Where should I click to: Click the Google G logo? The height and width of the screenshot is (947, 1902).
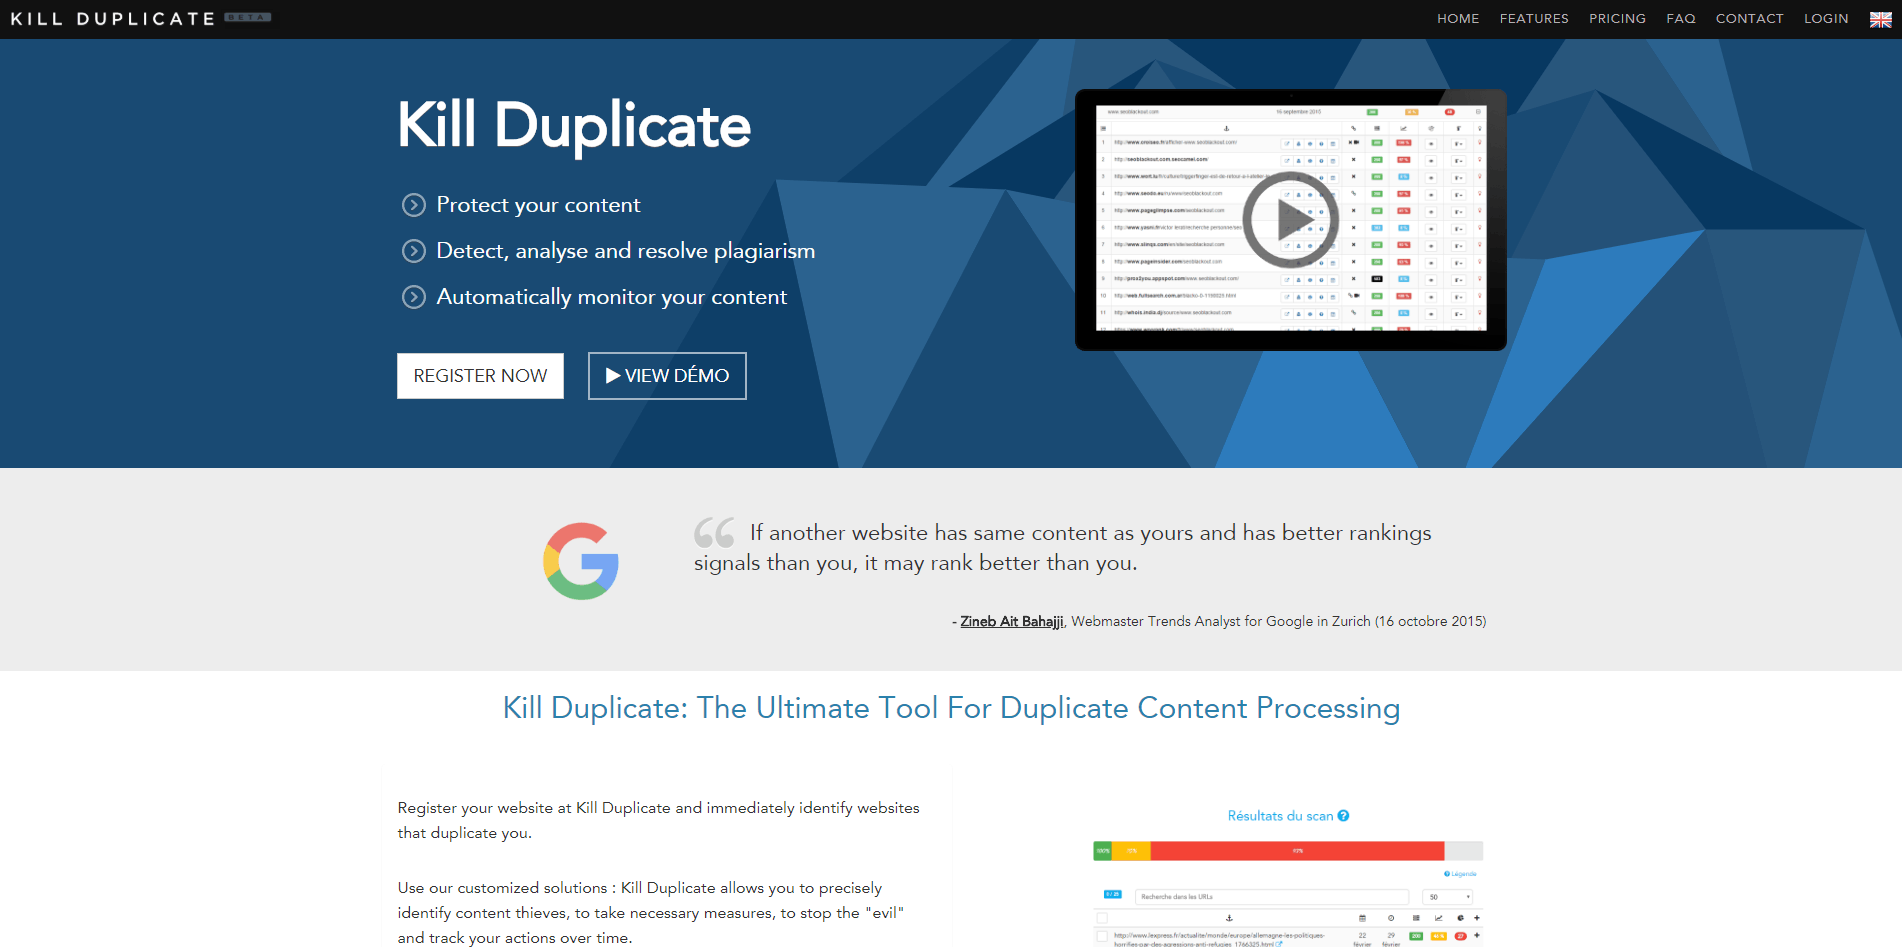581,561
